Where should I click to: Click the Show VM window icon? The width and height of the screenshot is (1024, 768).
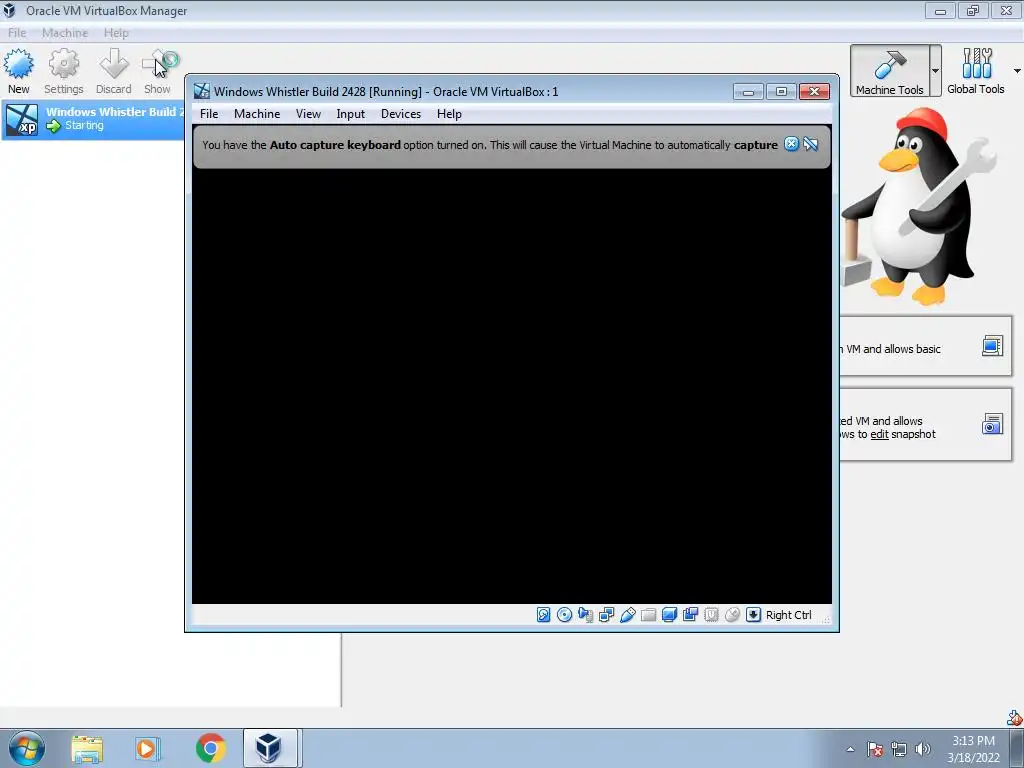(x=159, y=65)
